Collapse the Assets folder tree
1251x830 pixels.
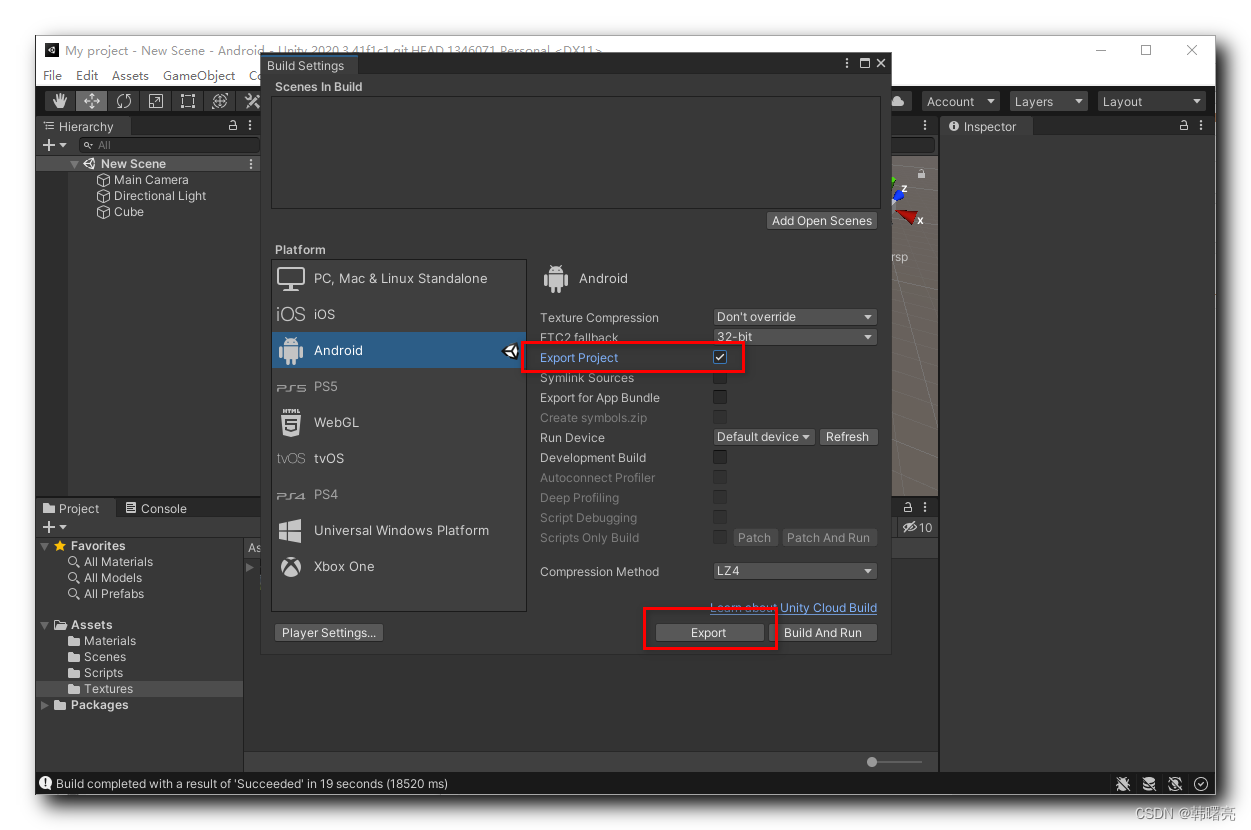coord(45,625)
